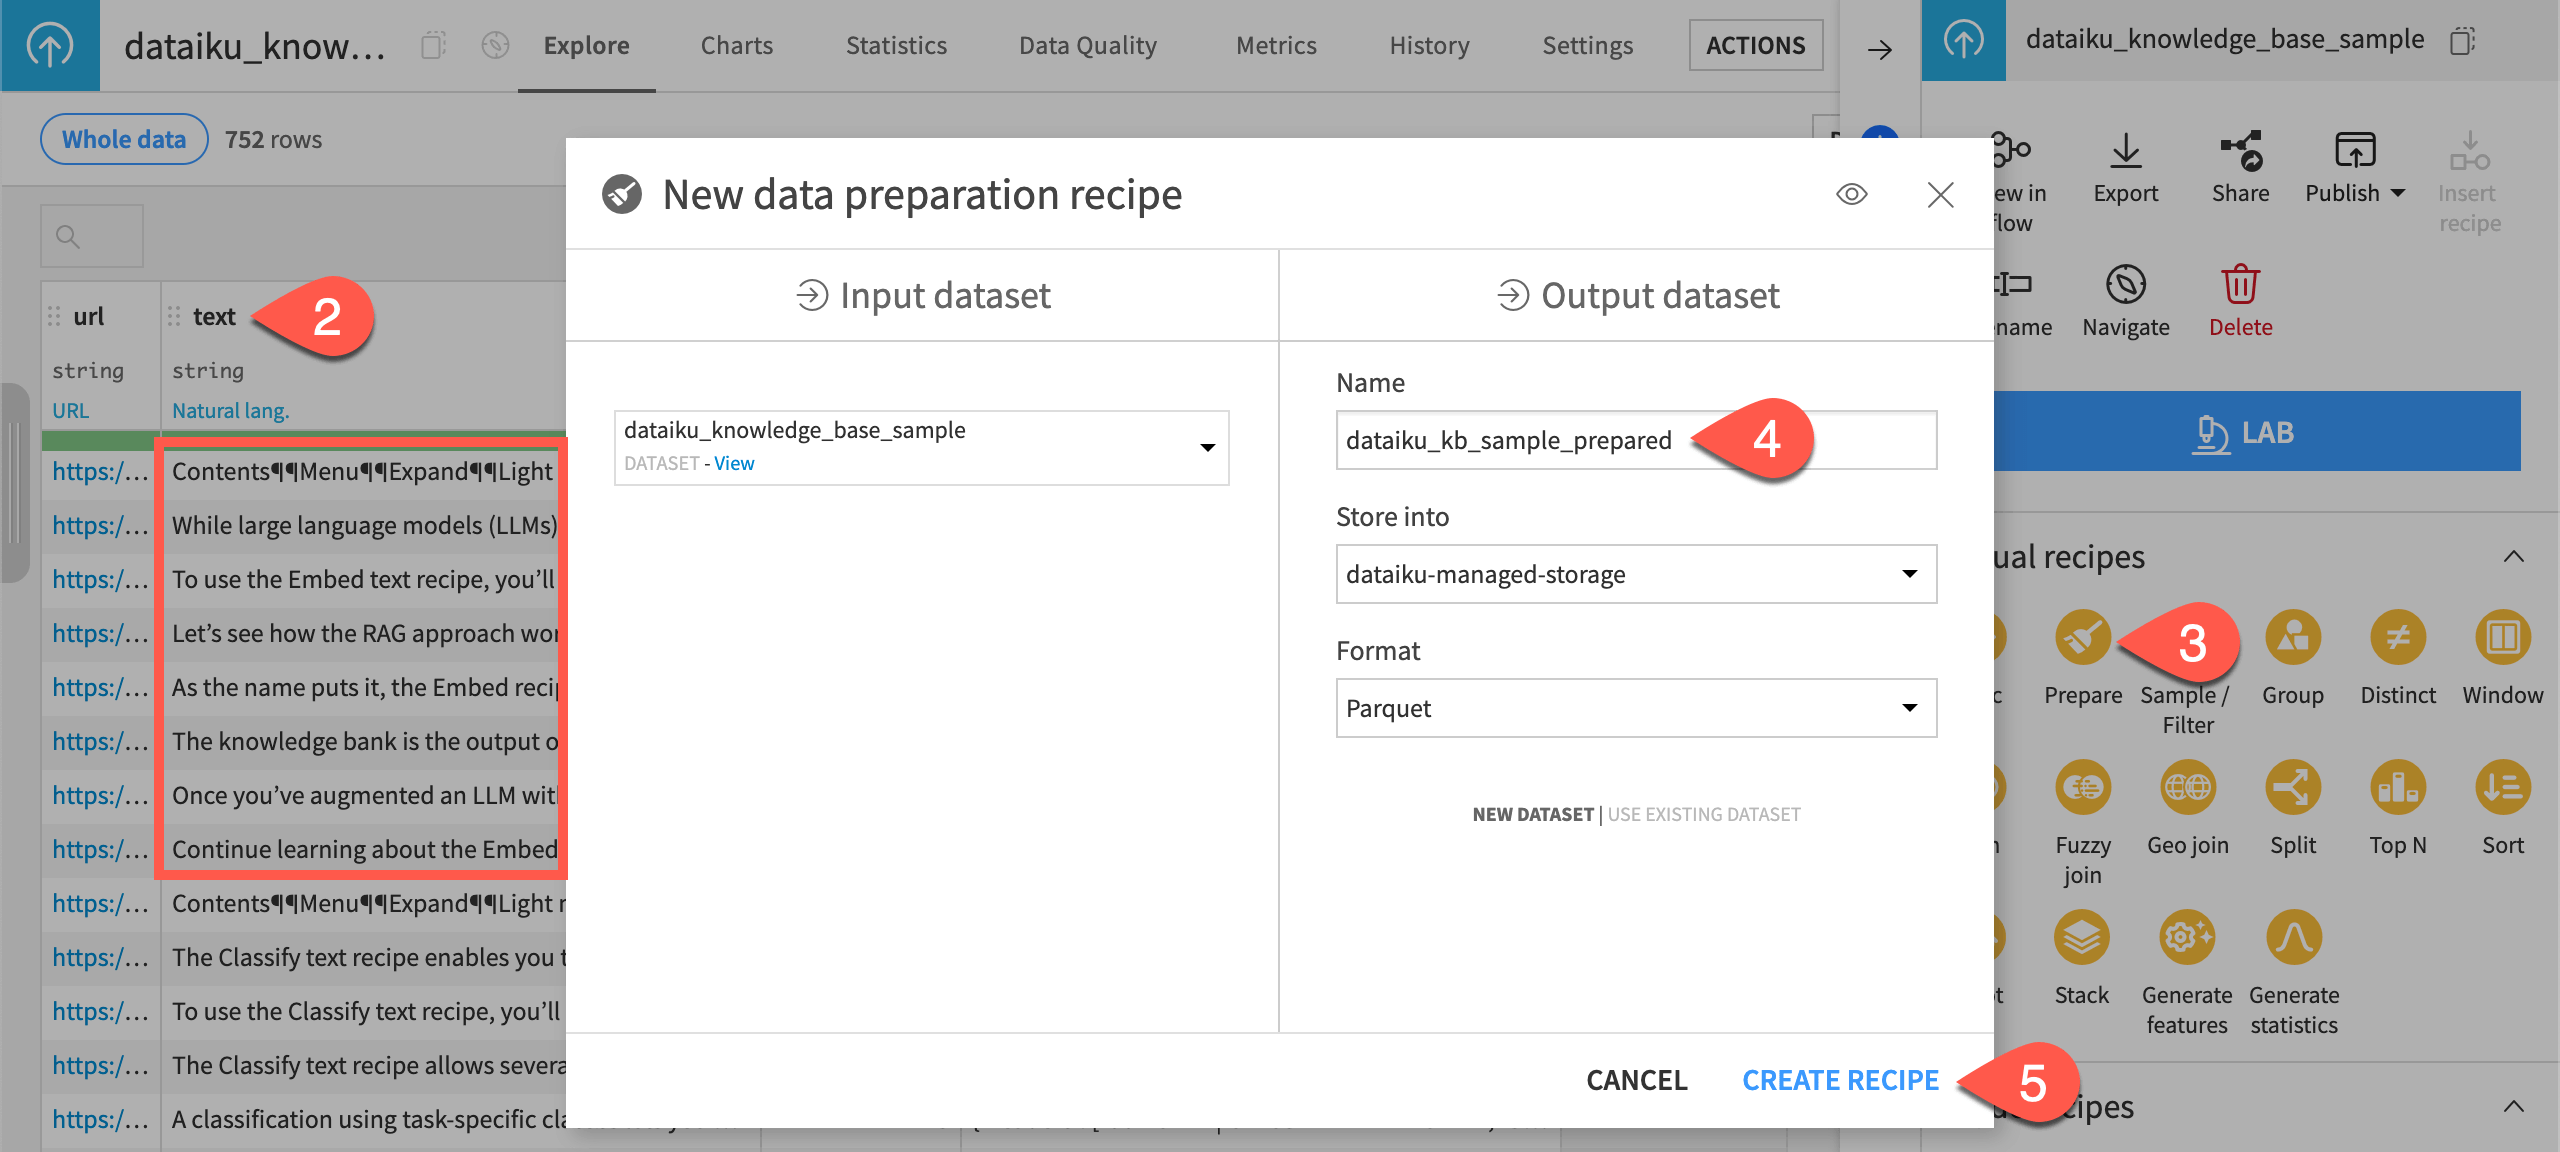Viewport: 2560px width, 1152px height.
Task: Select the Distinct recipe icon
Action: pyautogui.click(x=2397, y=637)
